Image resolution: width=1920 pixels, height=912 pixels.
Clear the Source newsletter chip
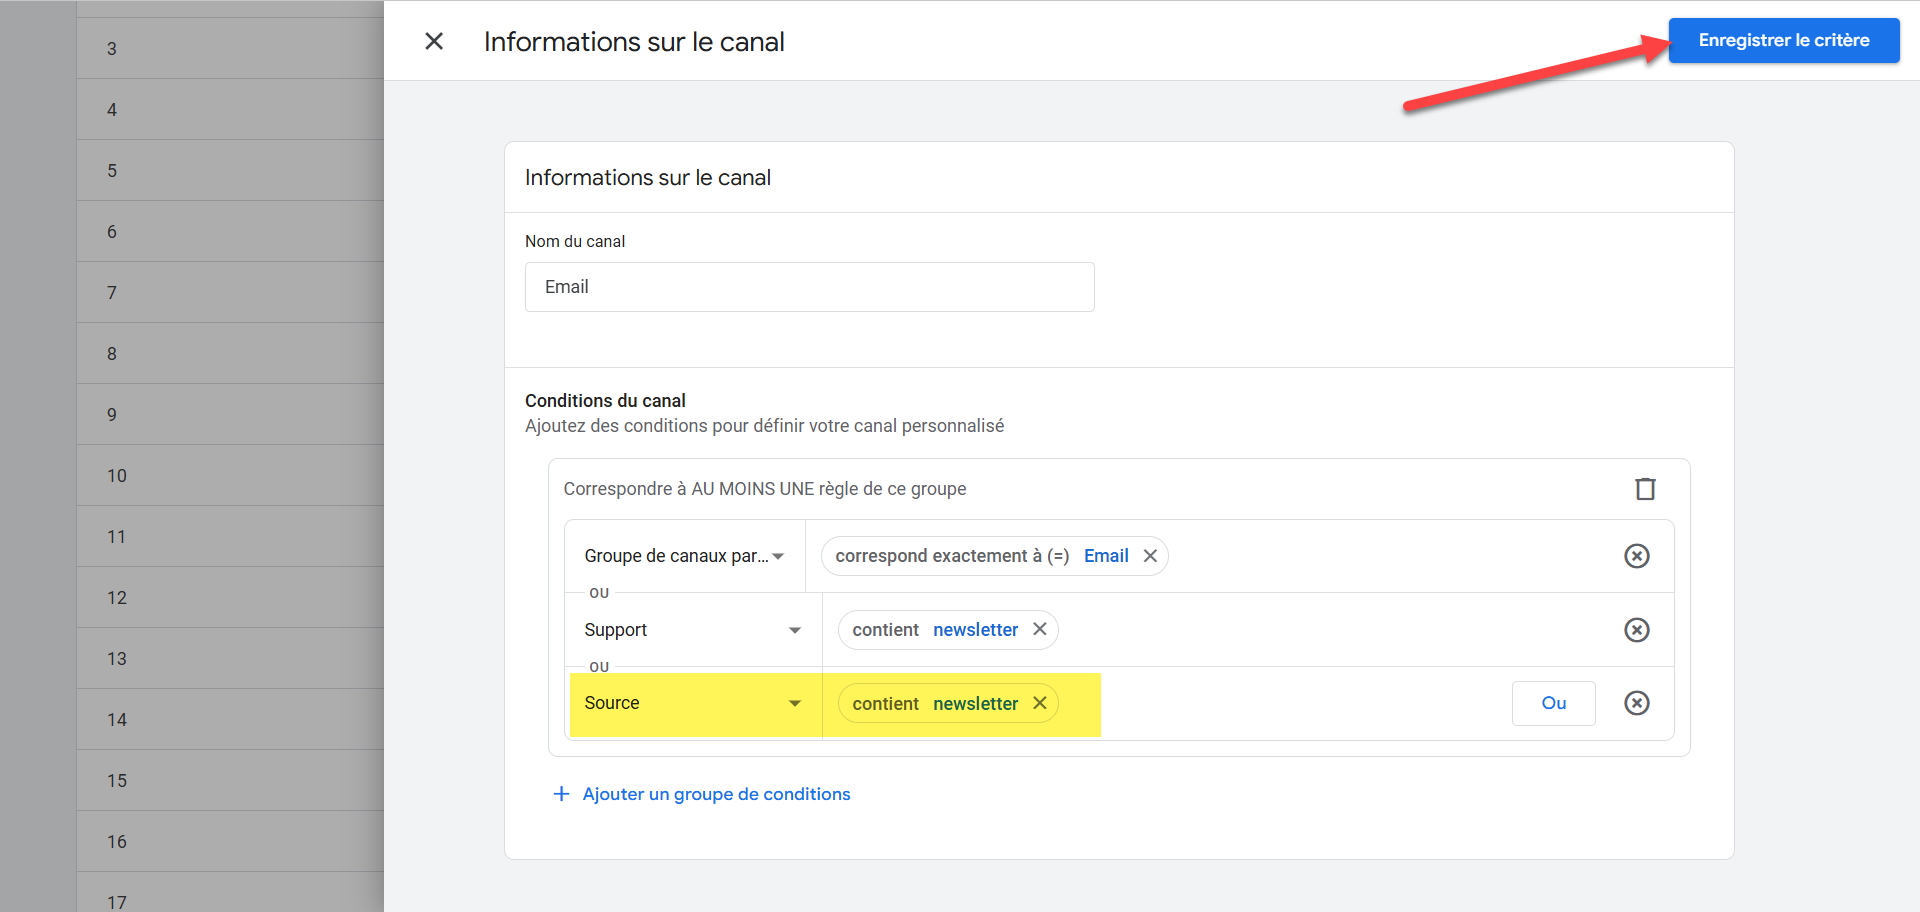tap(1040, 703)
